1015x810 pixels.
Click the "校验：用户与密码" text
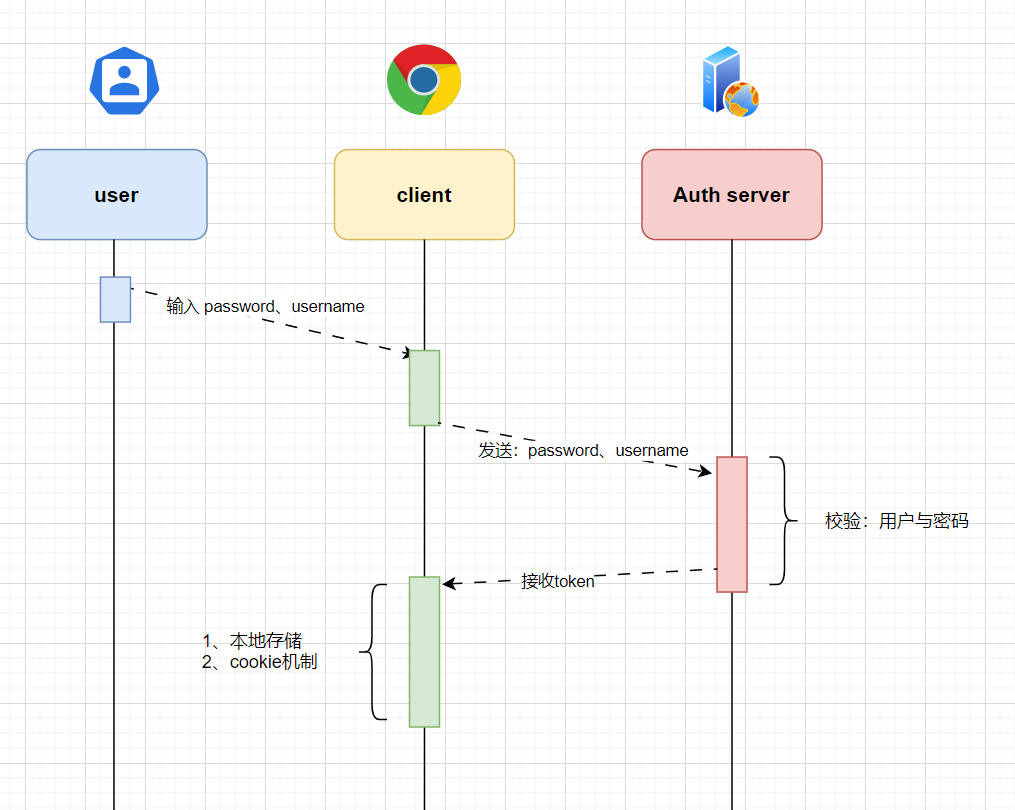pyautogui.click(x=896, y=521)
